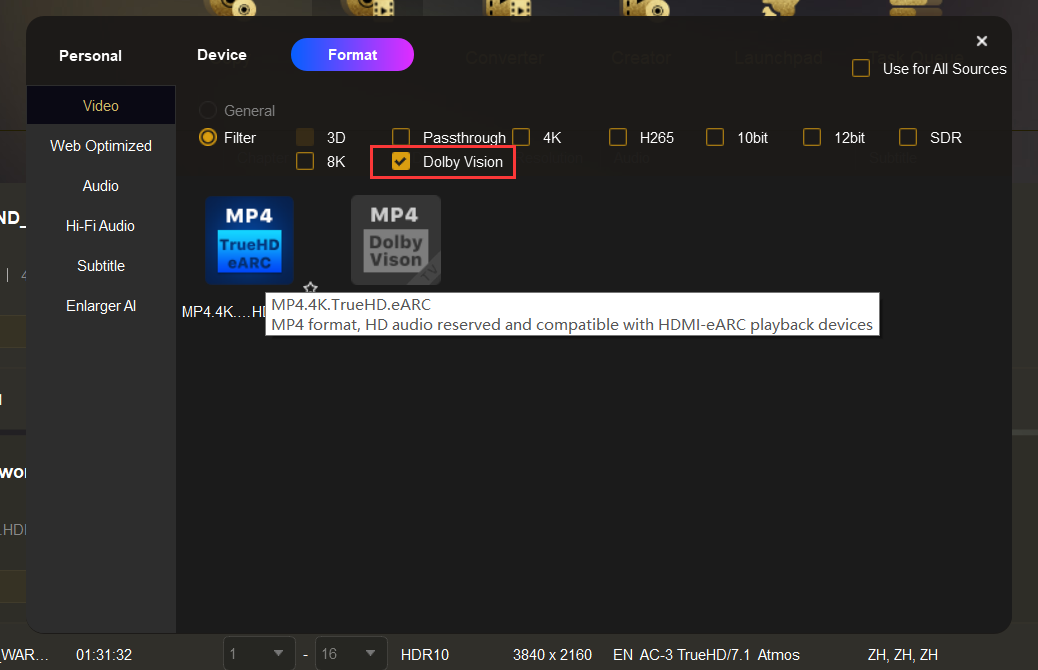The image size is (1038, 670).
Task: Click the 01:31:32 duration text
Action: click(x=104, y=655)
